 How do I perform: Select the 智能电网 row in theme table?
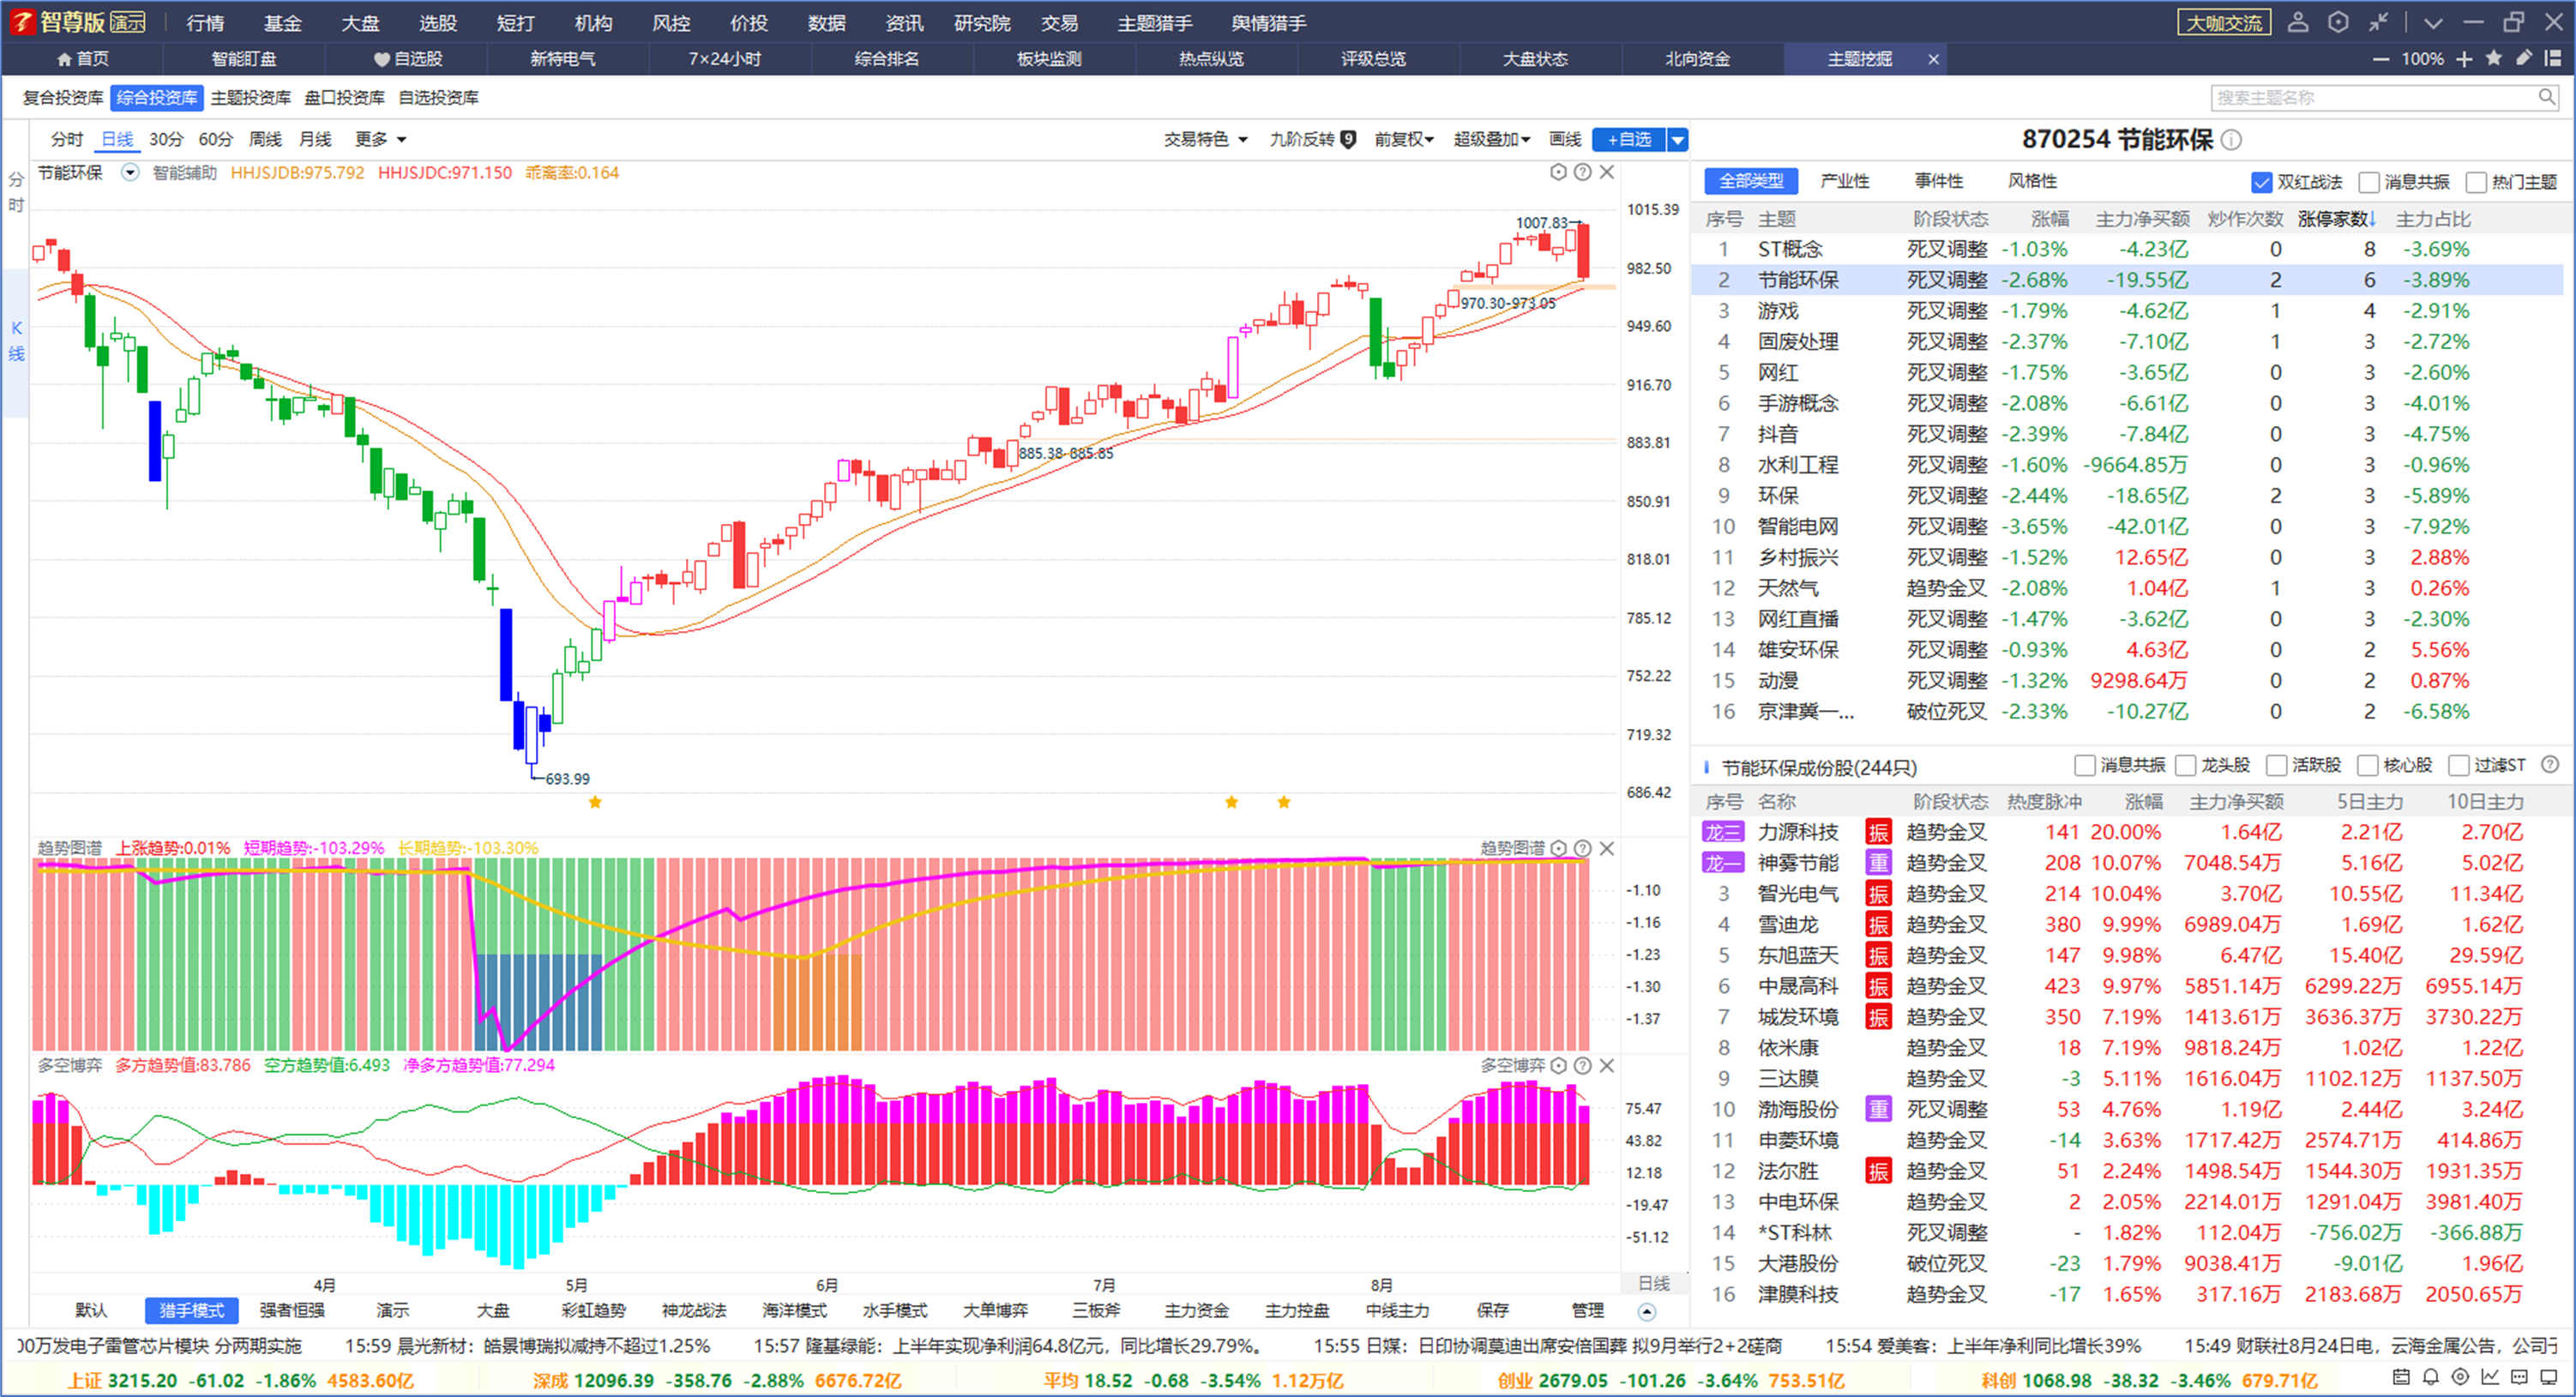click(2128, 526)
